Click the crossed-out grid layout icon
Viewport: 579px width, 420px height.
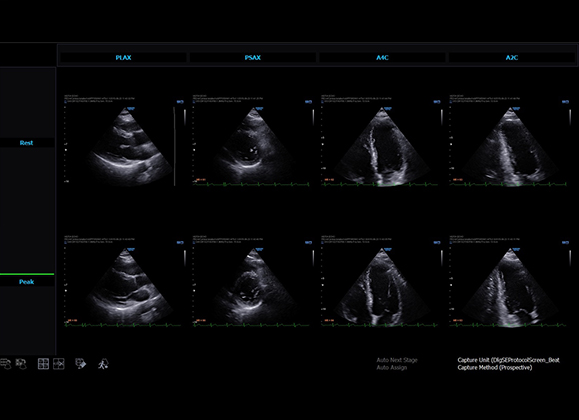pyautogui.click(x=59, y=364)
